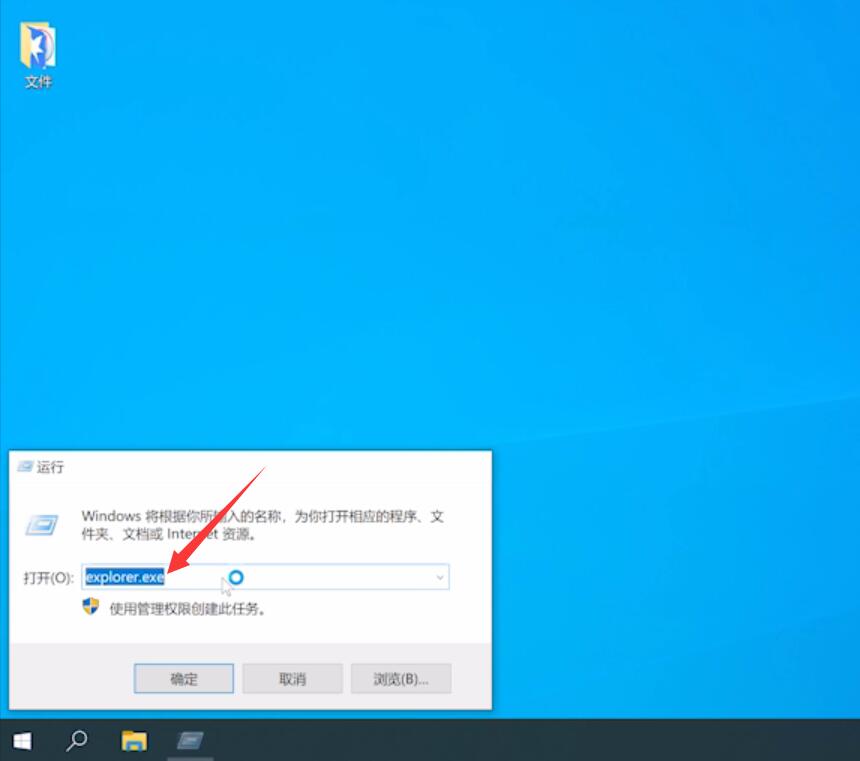860x761 pixels.
Task: Click the 运行 dialog title text
Action: 50,467
